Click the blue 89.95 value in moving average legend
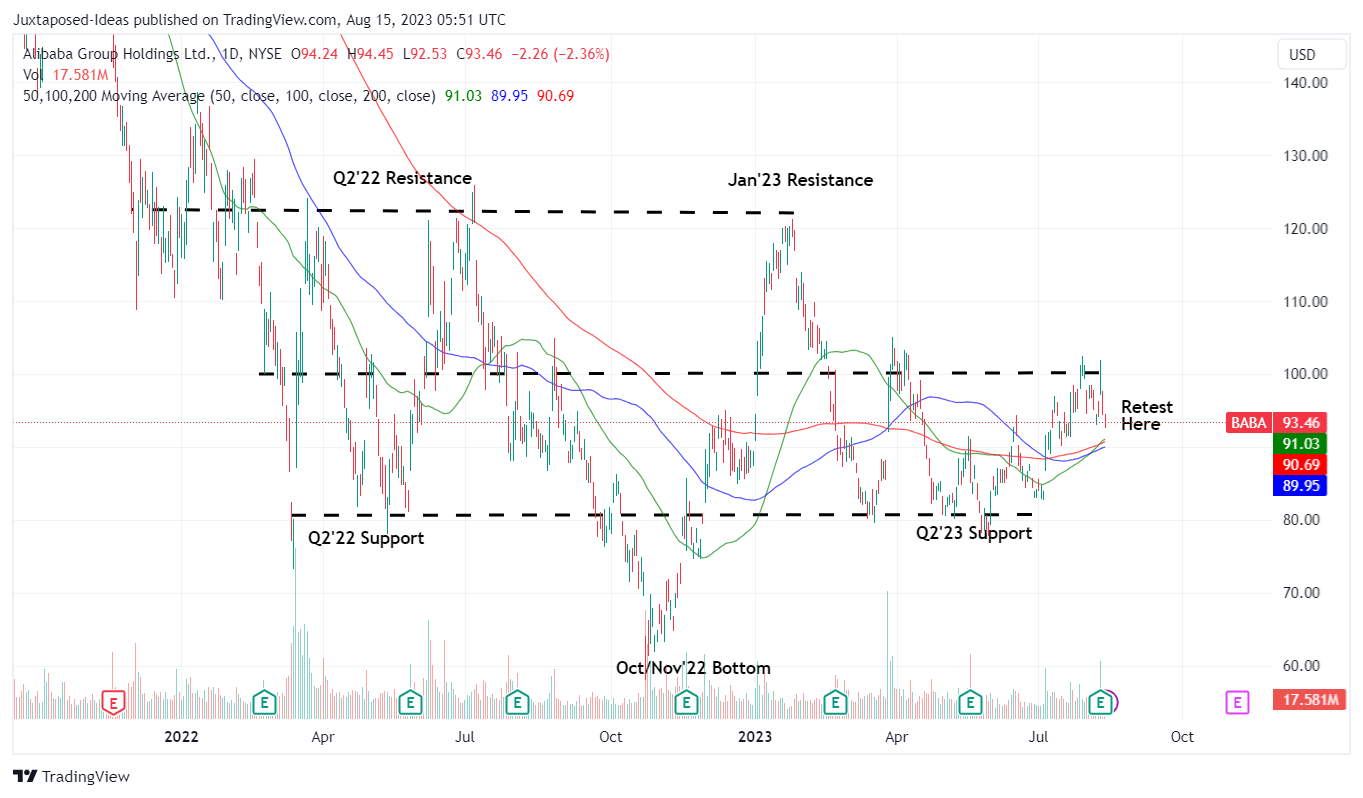 [x=509, y=96]
